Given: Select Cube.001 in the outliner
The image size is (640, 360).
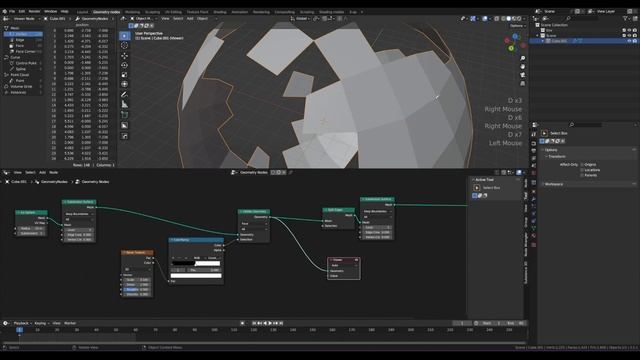Looking at the screenshot, I should [x=558, y=41].
